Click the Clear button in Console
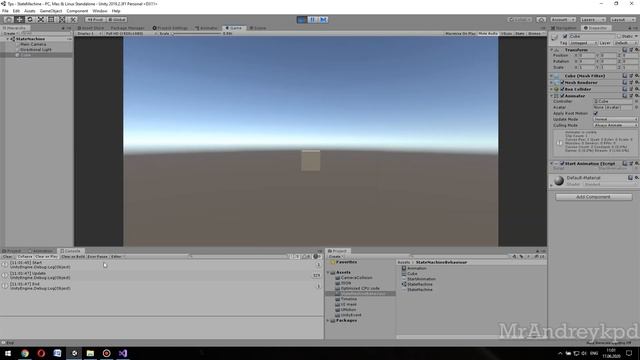640x360 pixels. [x=8, y=257]
